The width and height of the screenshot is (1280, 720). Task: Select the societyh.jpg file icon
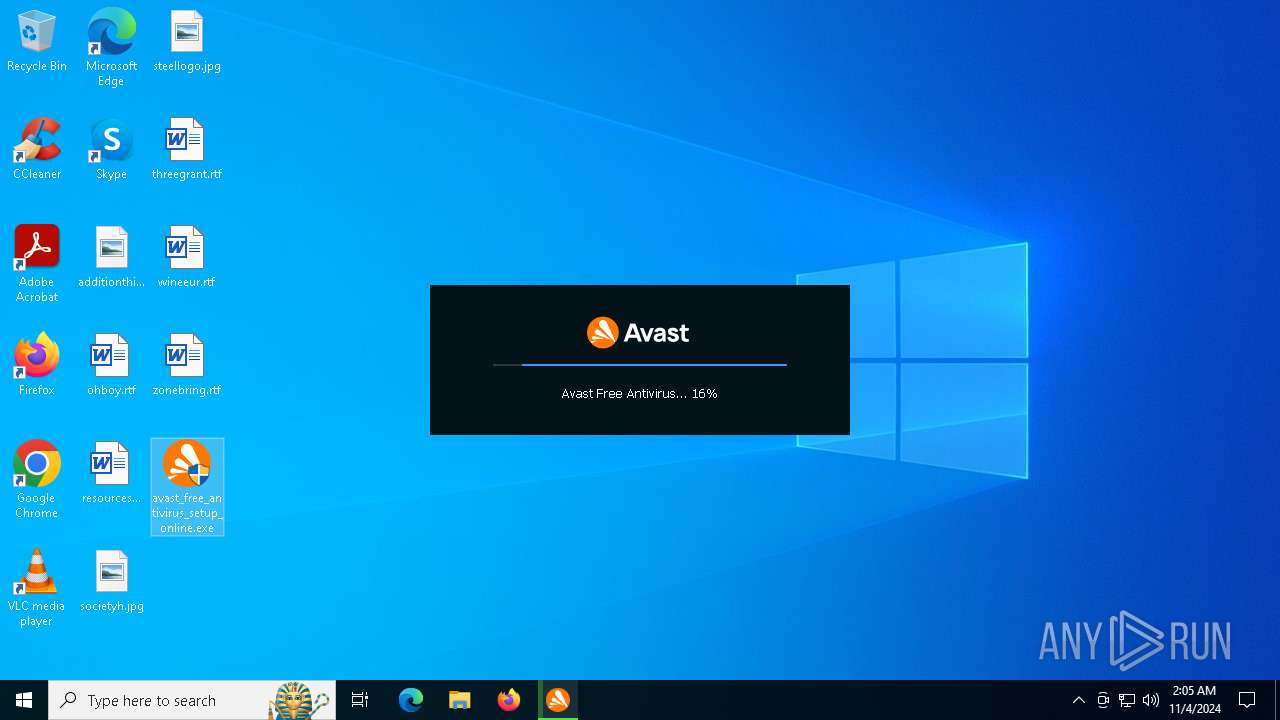click(x=111, y=582)
